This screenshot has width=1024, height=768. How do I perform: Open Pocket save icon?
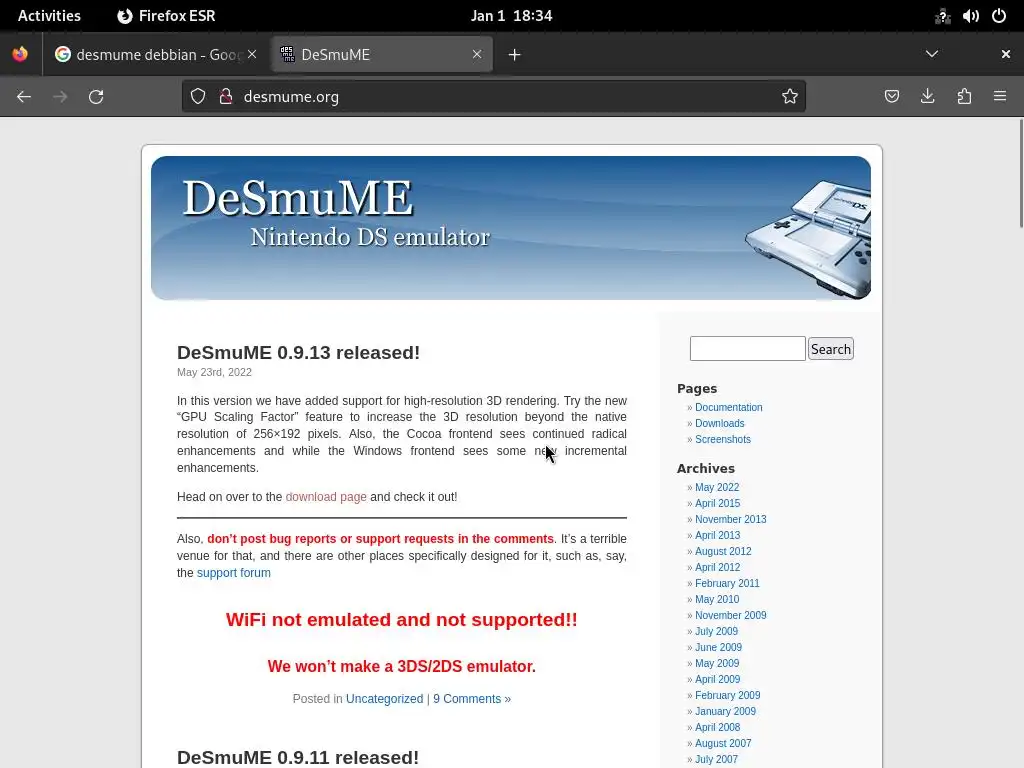891,97
